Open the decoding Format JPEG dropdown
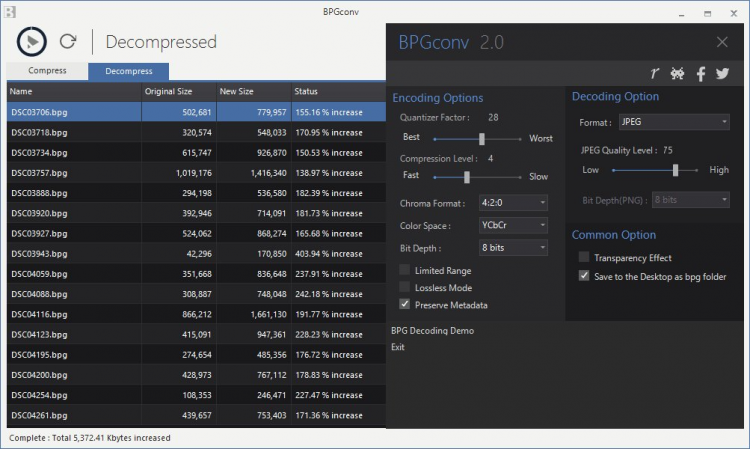This screenshot has height=449, width=750. (x=674, y=122)
